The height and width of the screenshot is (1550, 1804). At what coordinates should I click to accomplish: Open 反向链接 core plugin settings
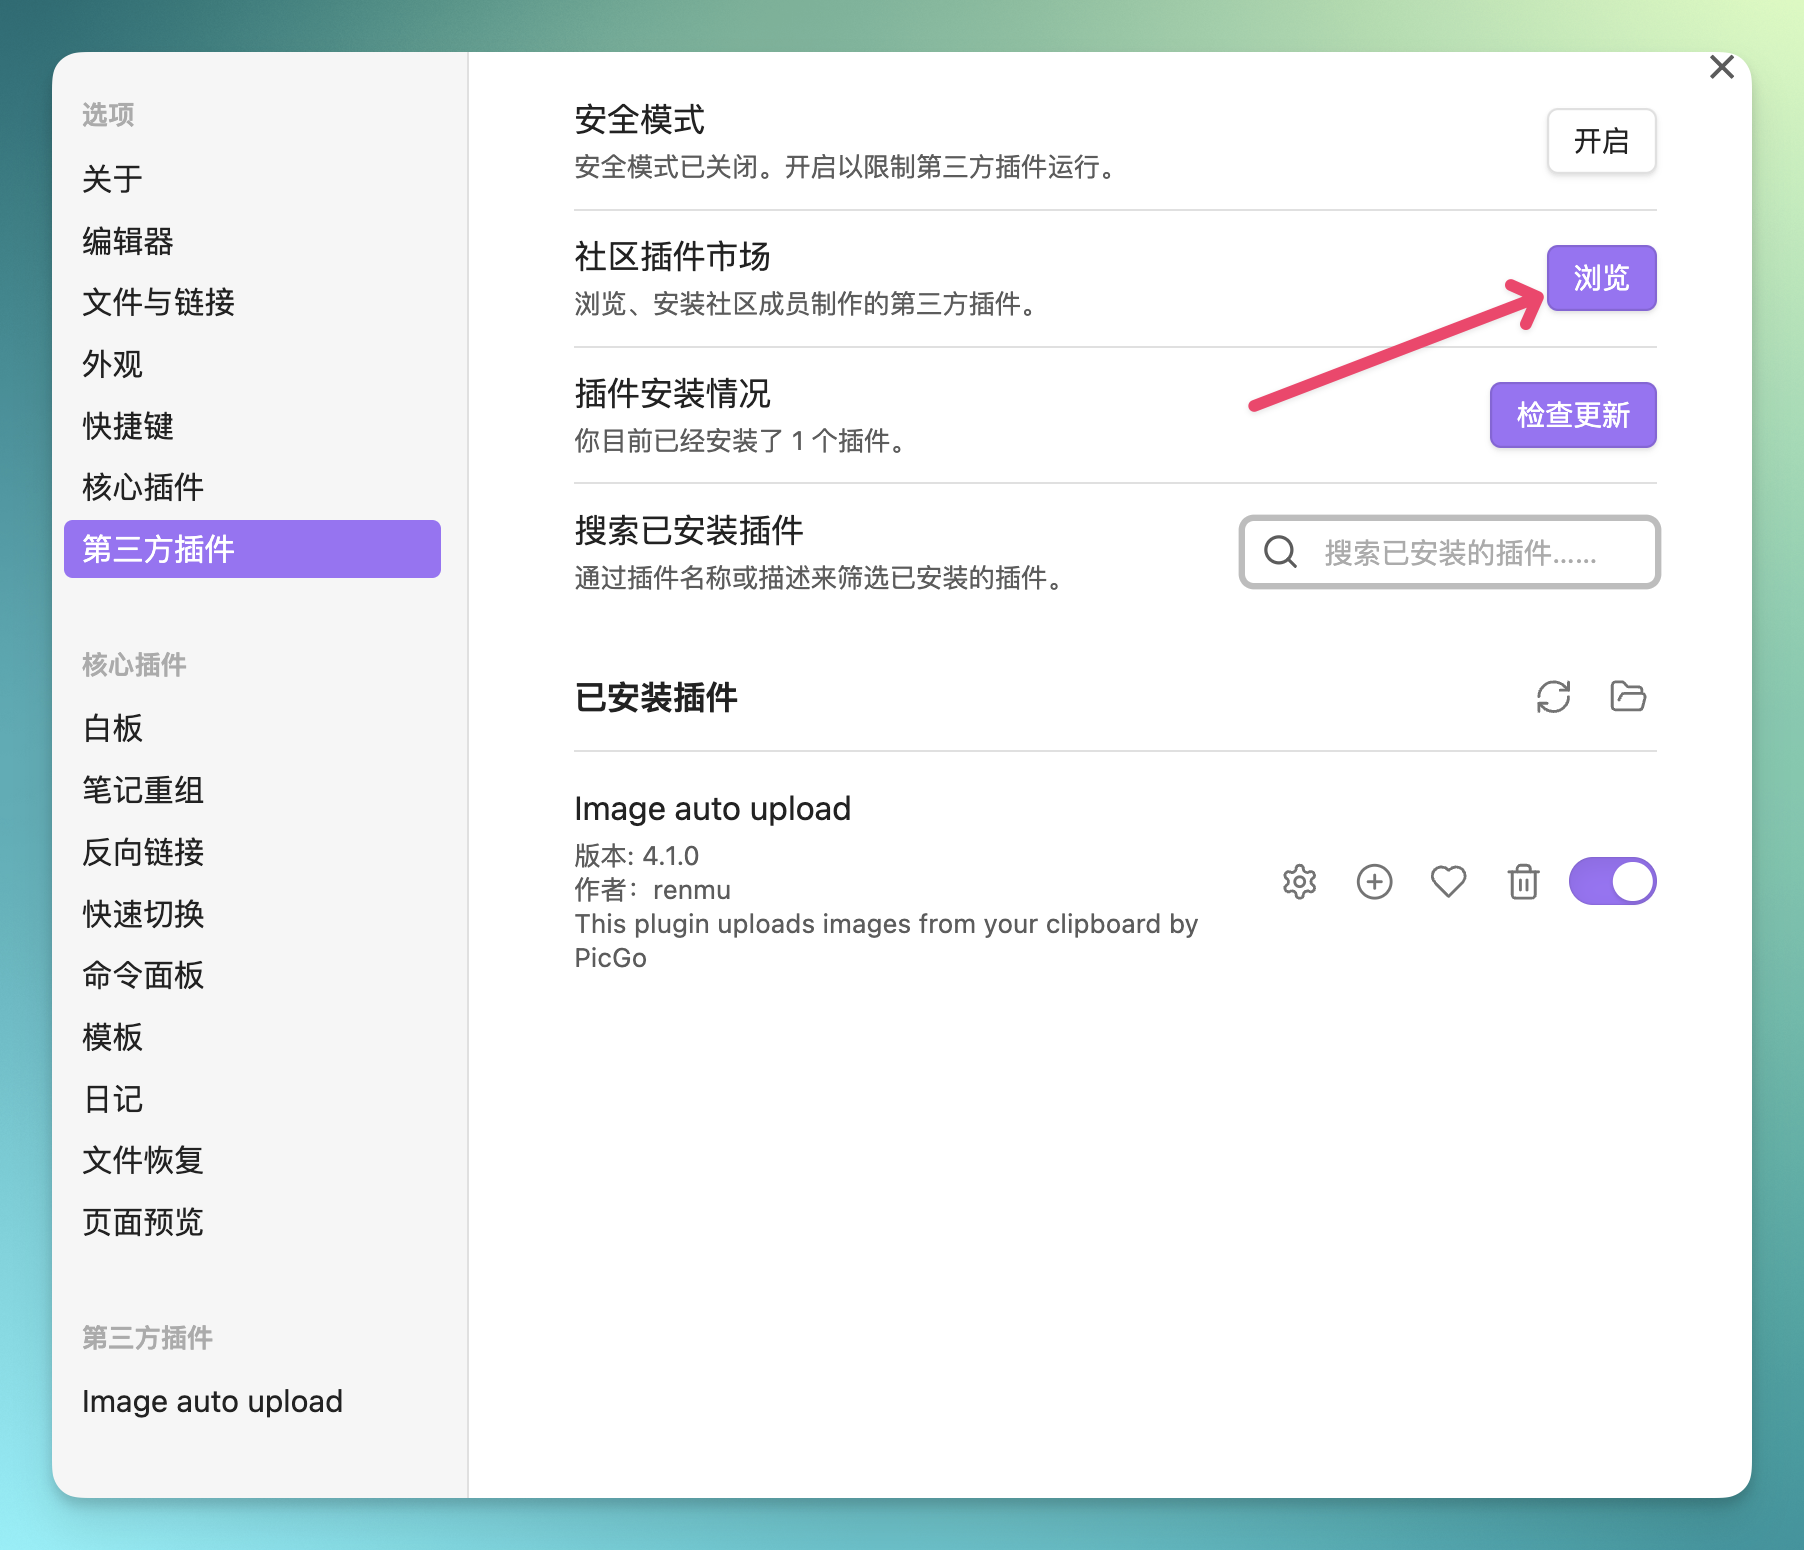pos(252,852)
